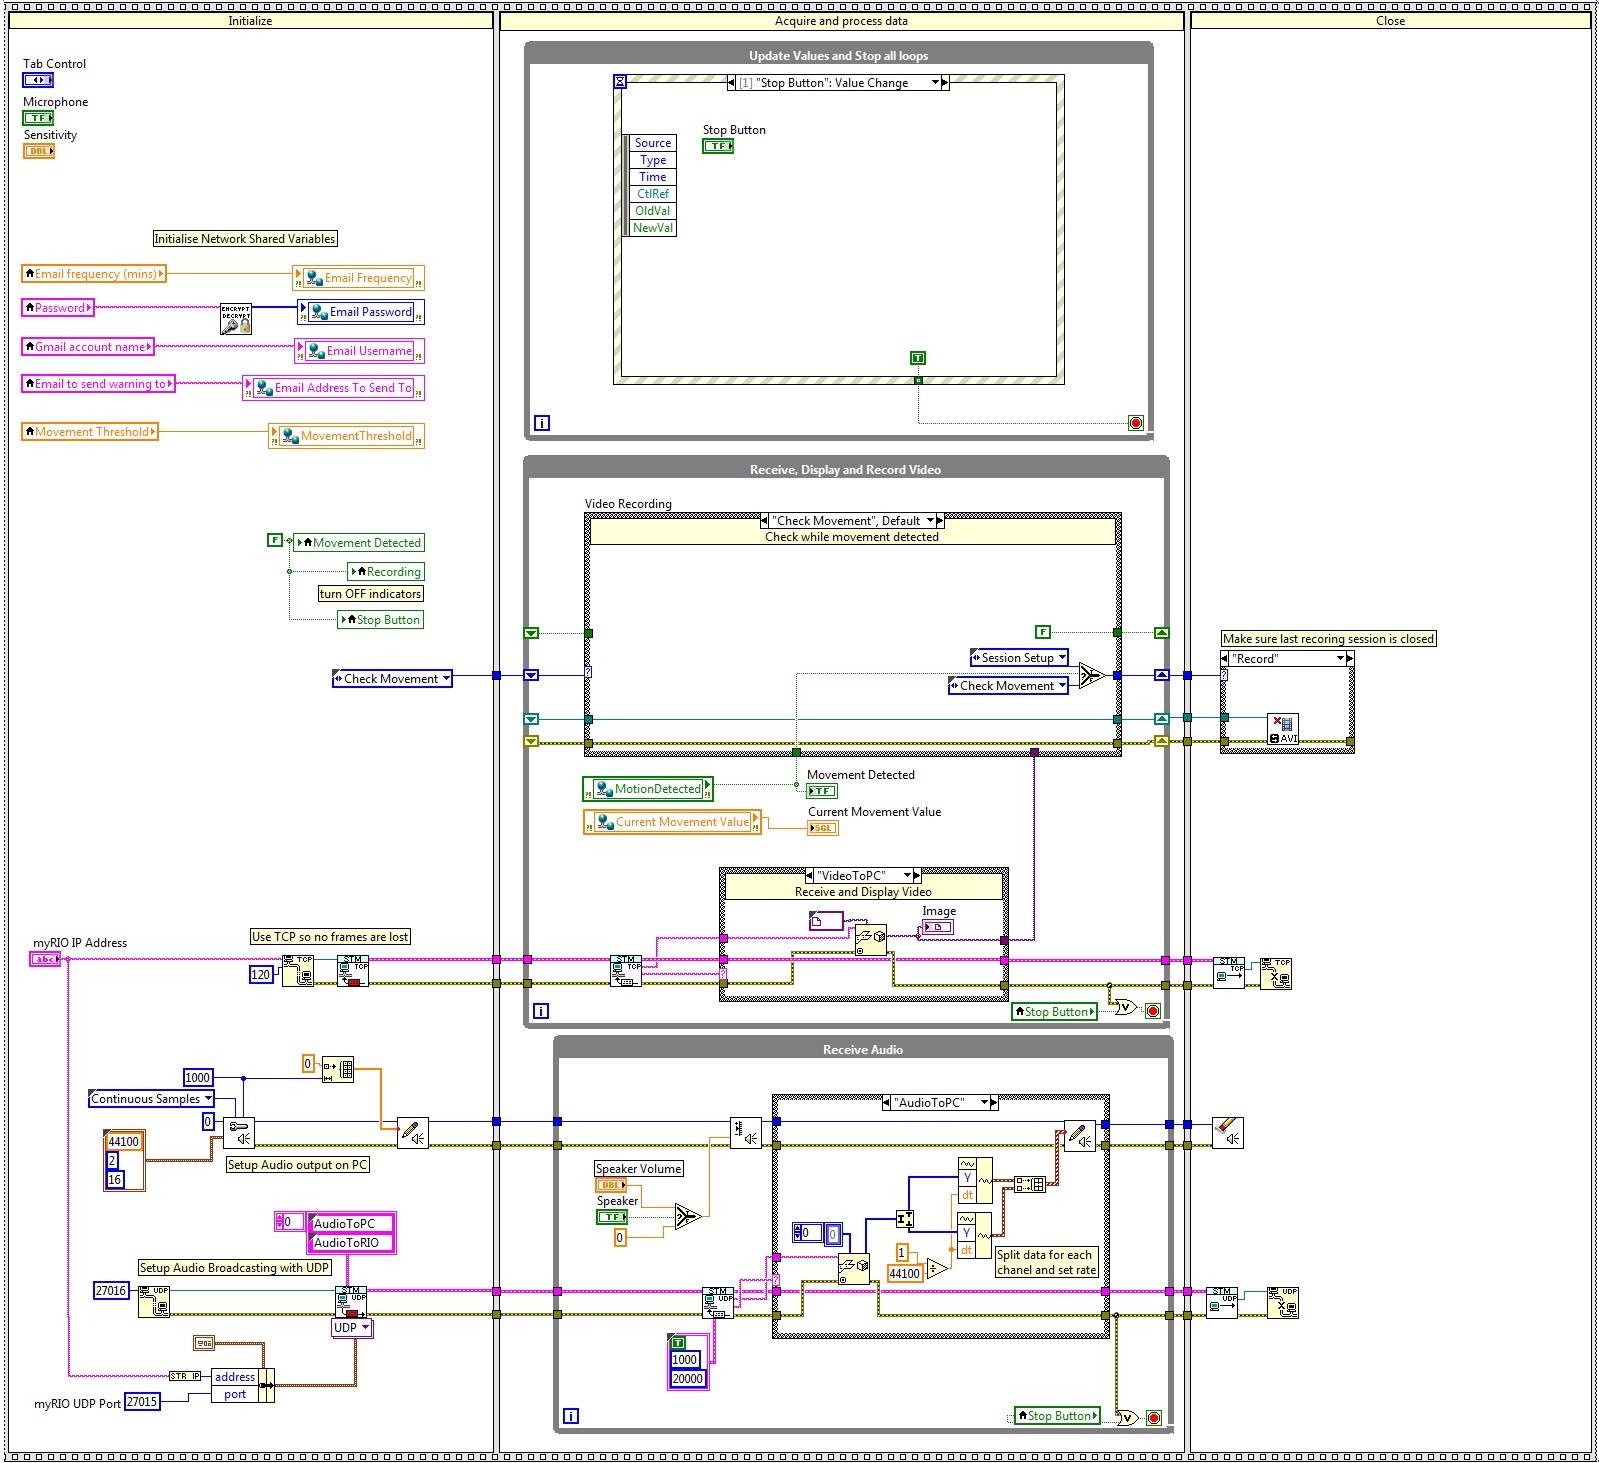Click the Speaker Volume DBL terminal
1599x1463 pixels.
point(612,1185)
